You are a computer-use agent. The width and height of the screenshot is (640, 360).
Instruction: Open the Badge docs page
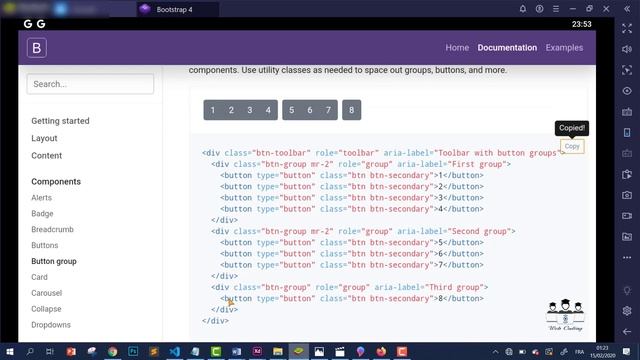[x=42, y=213]
